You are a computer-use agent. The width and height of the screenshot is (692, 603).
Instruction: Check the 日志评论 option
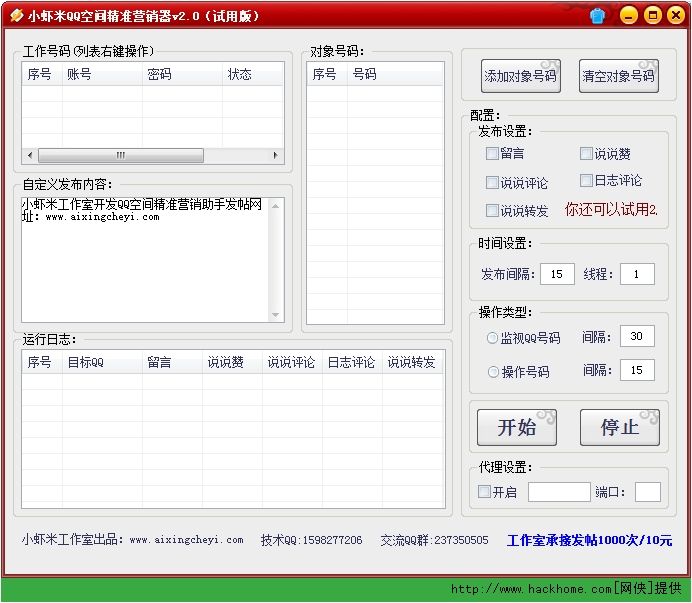point(586,180)
